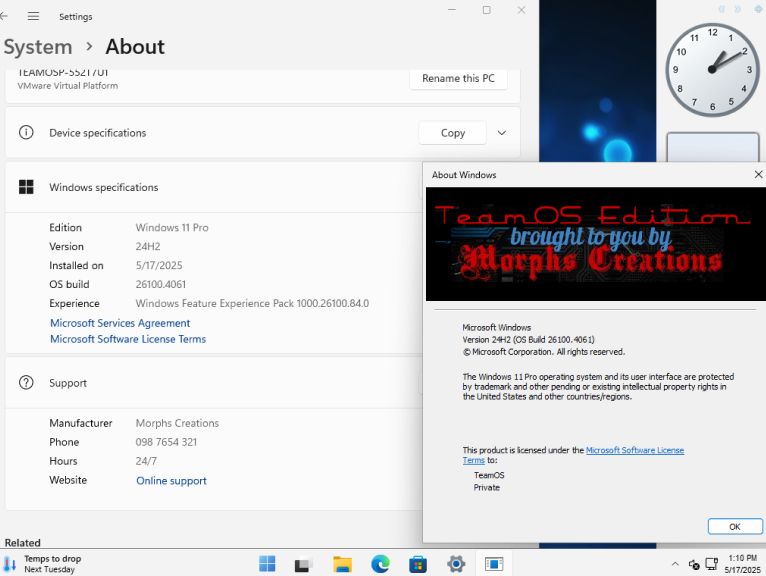Close the Settings window
Screen dimensions: 766x576
(521, 10)
